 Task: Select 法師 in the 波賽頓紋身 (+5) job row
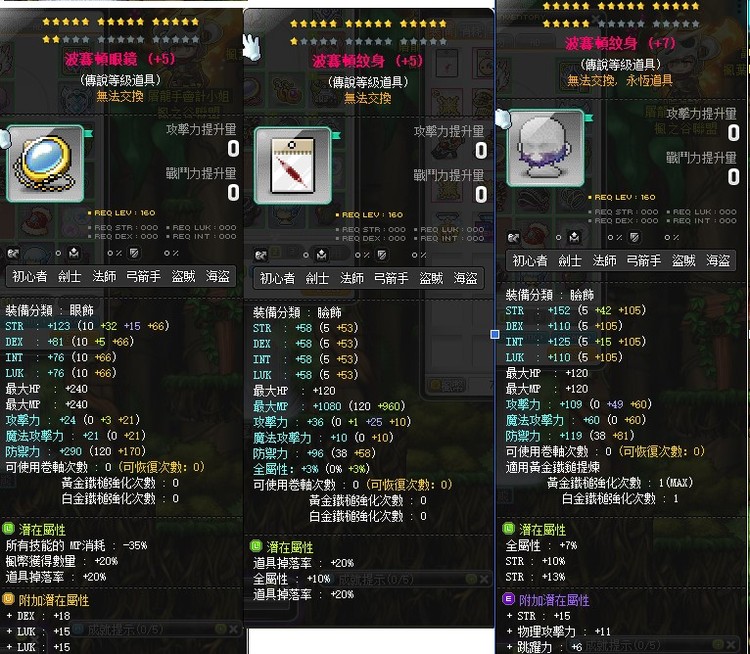(x=352, y=278)
